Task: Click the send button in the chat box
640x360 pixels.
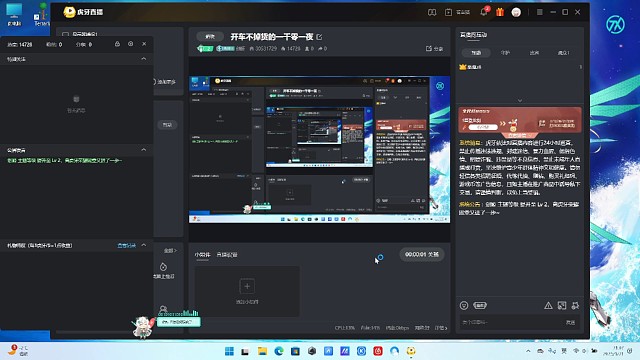Action: pos(570,322)
